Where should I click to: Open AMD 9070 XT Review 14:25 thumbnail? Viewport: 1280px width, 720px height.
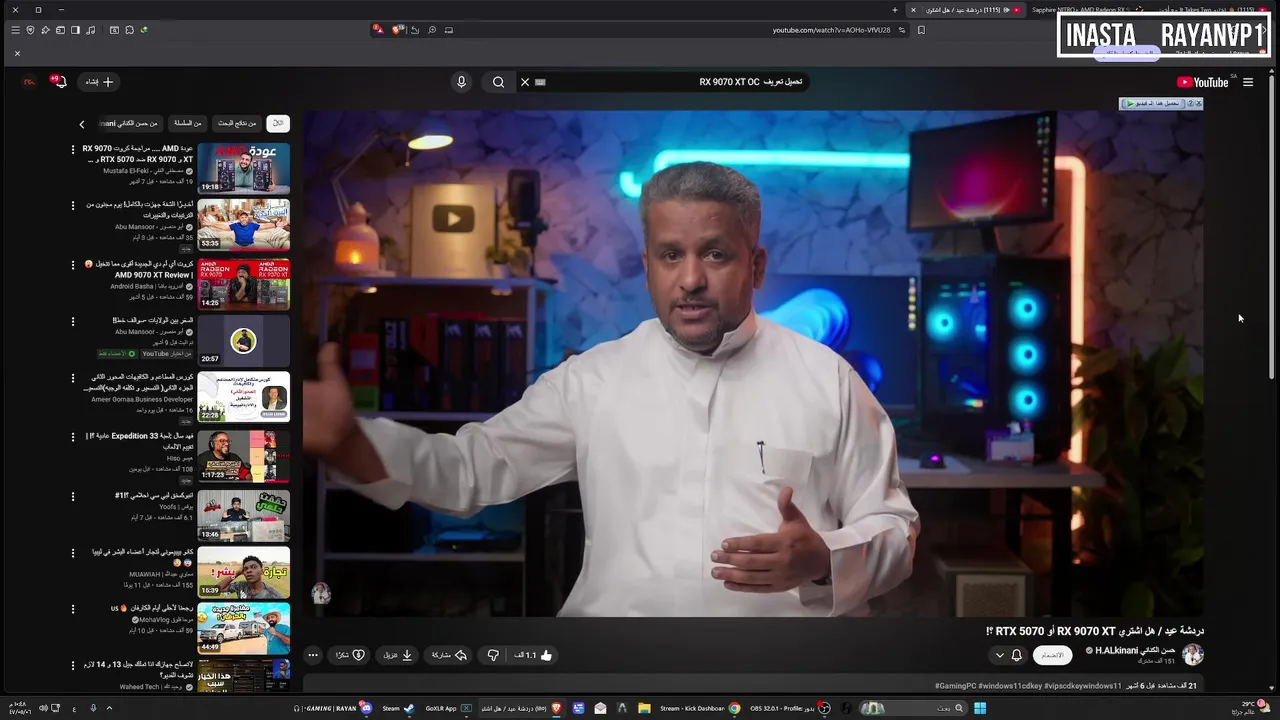[x=243, y=283]
